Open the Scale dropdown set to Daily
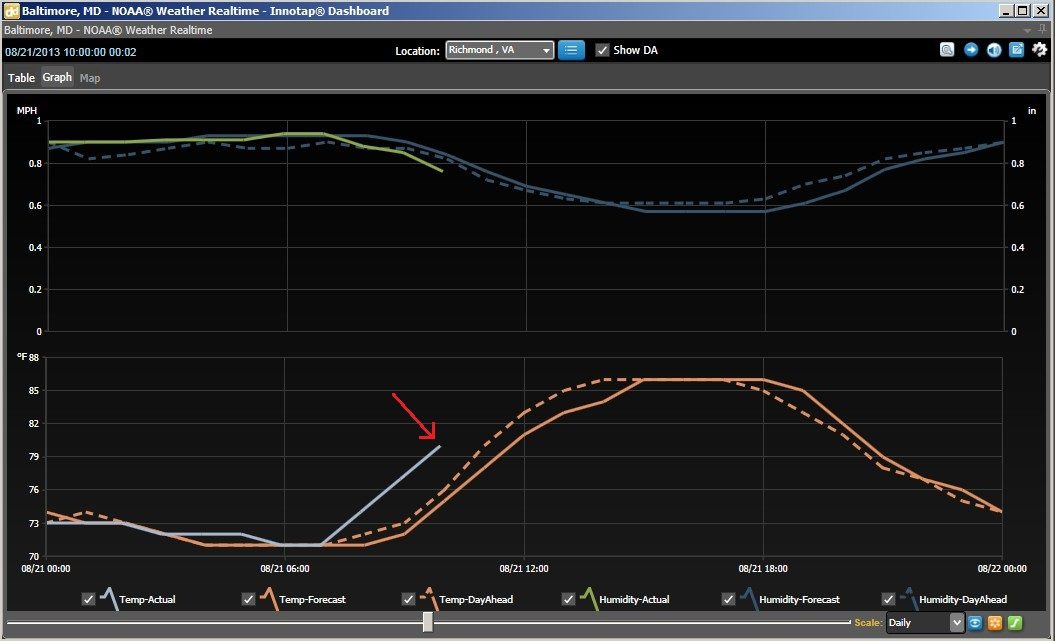1055x641 pixels. tap(925, 623)
